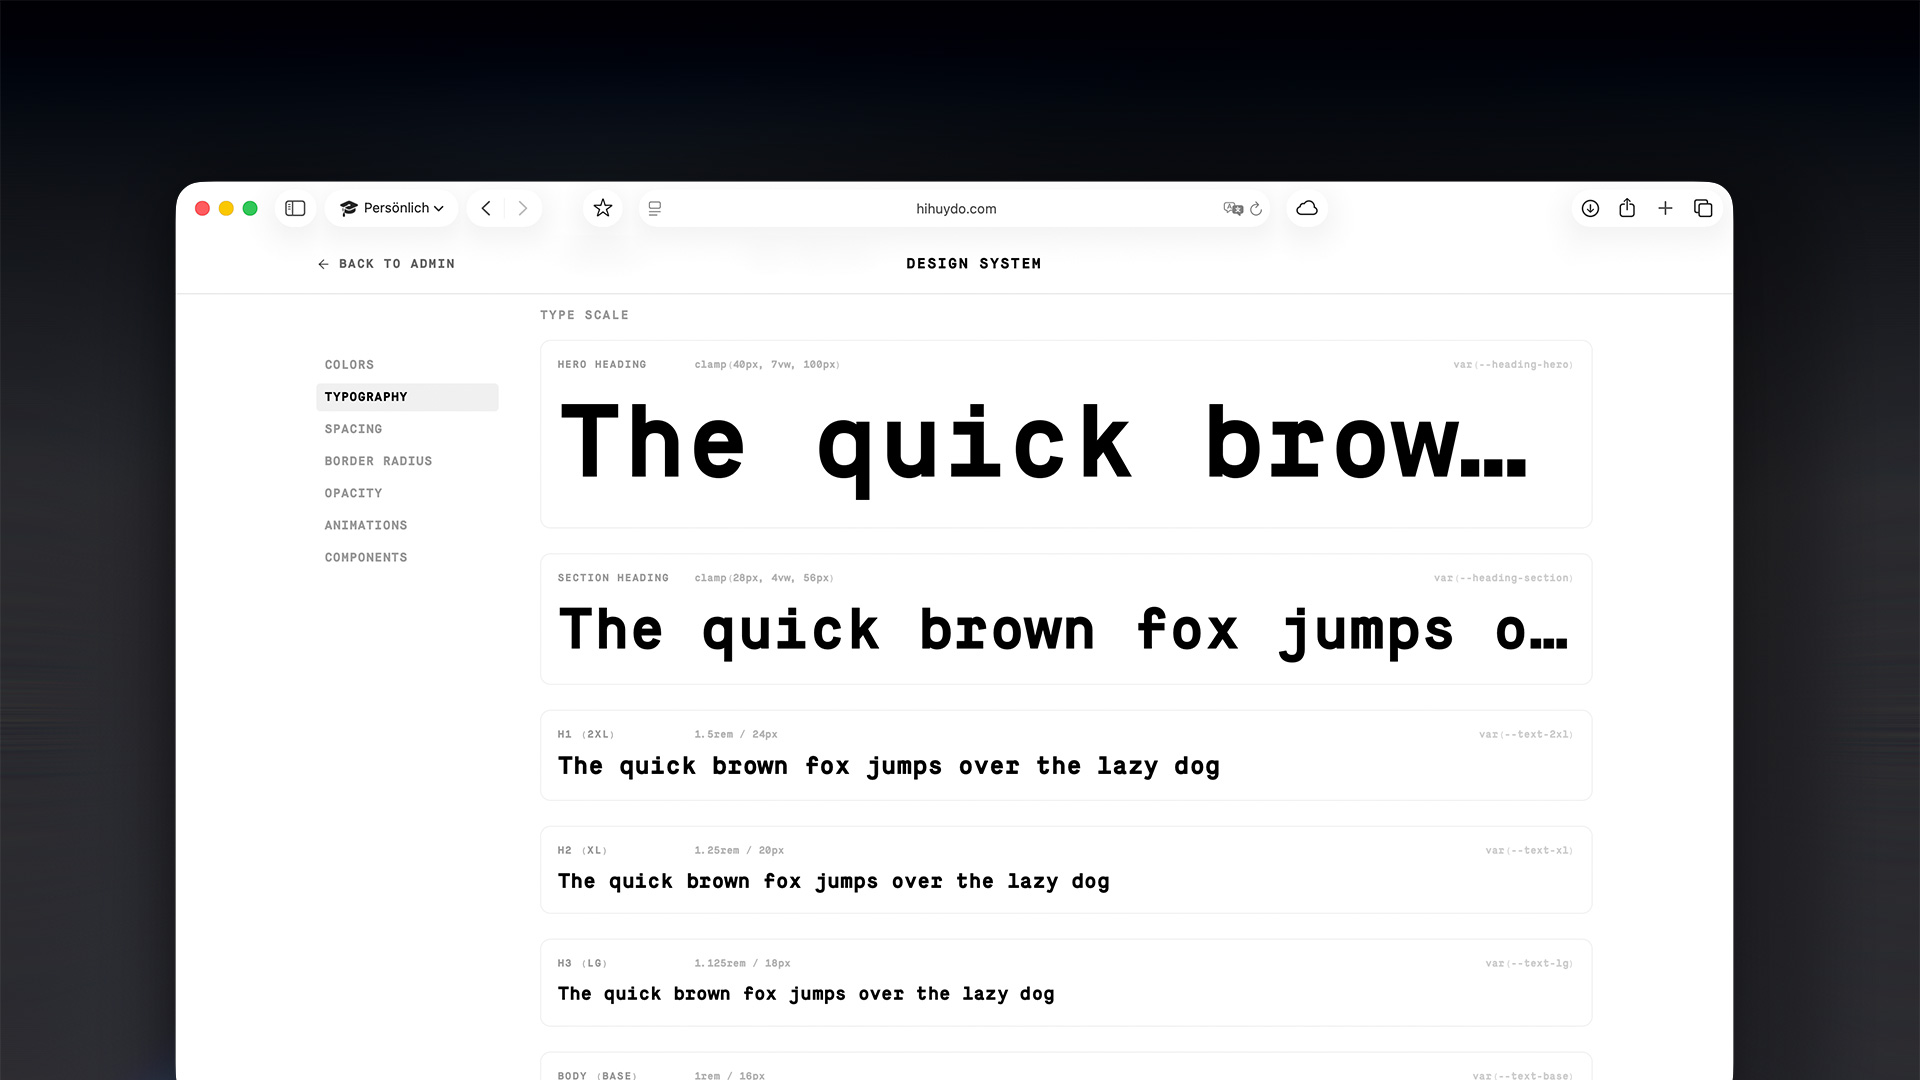Open Reader view for the page
Viewport: 1920px width, 1080px height.
[x=654, y=208]
